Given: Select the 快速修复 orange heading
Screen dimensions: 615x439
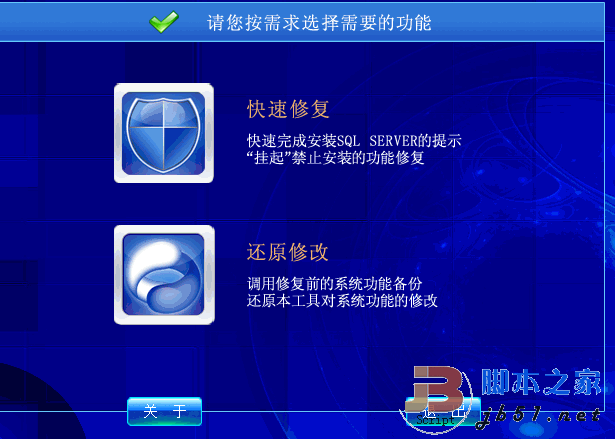Looking at the screenshot, I should click(288, 109).
